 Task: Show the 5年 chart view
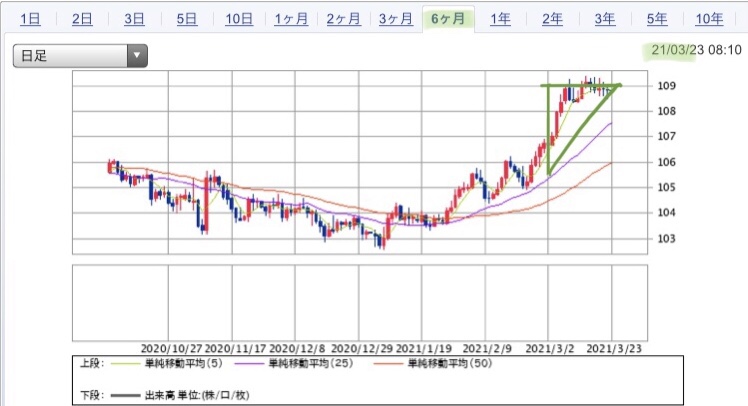tap(657, 19)
